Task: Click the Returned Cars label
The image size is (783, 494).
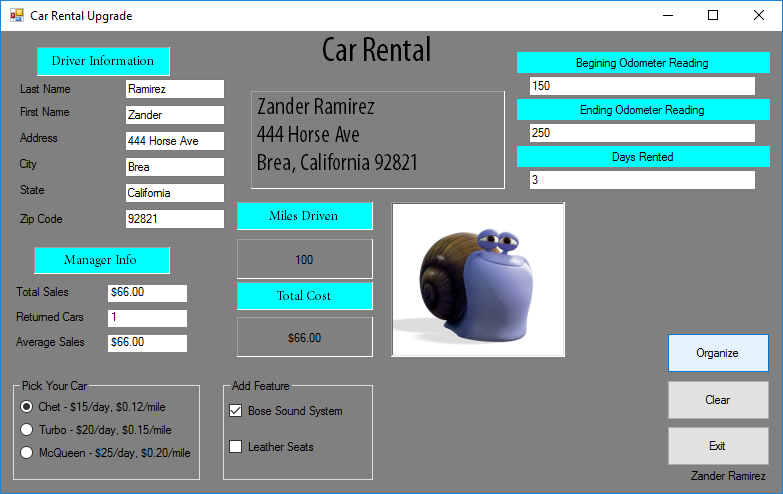Action: [49, 317]
